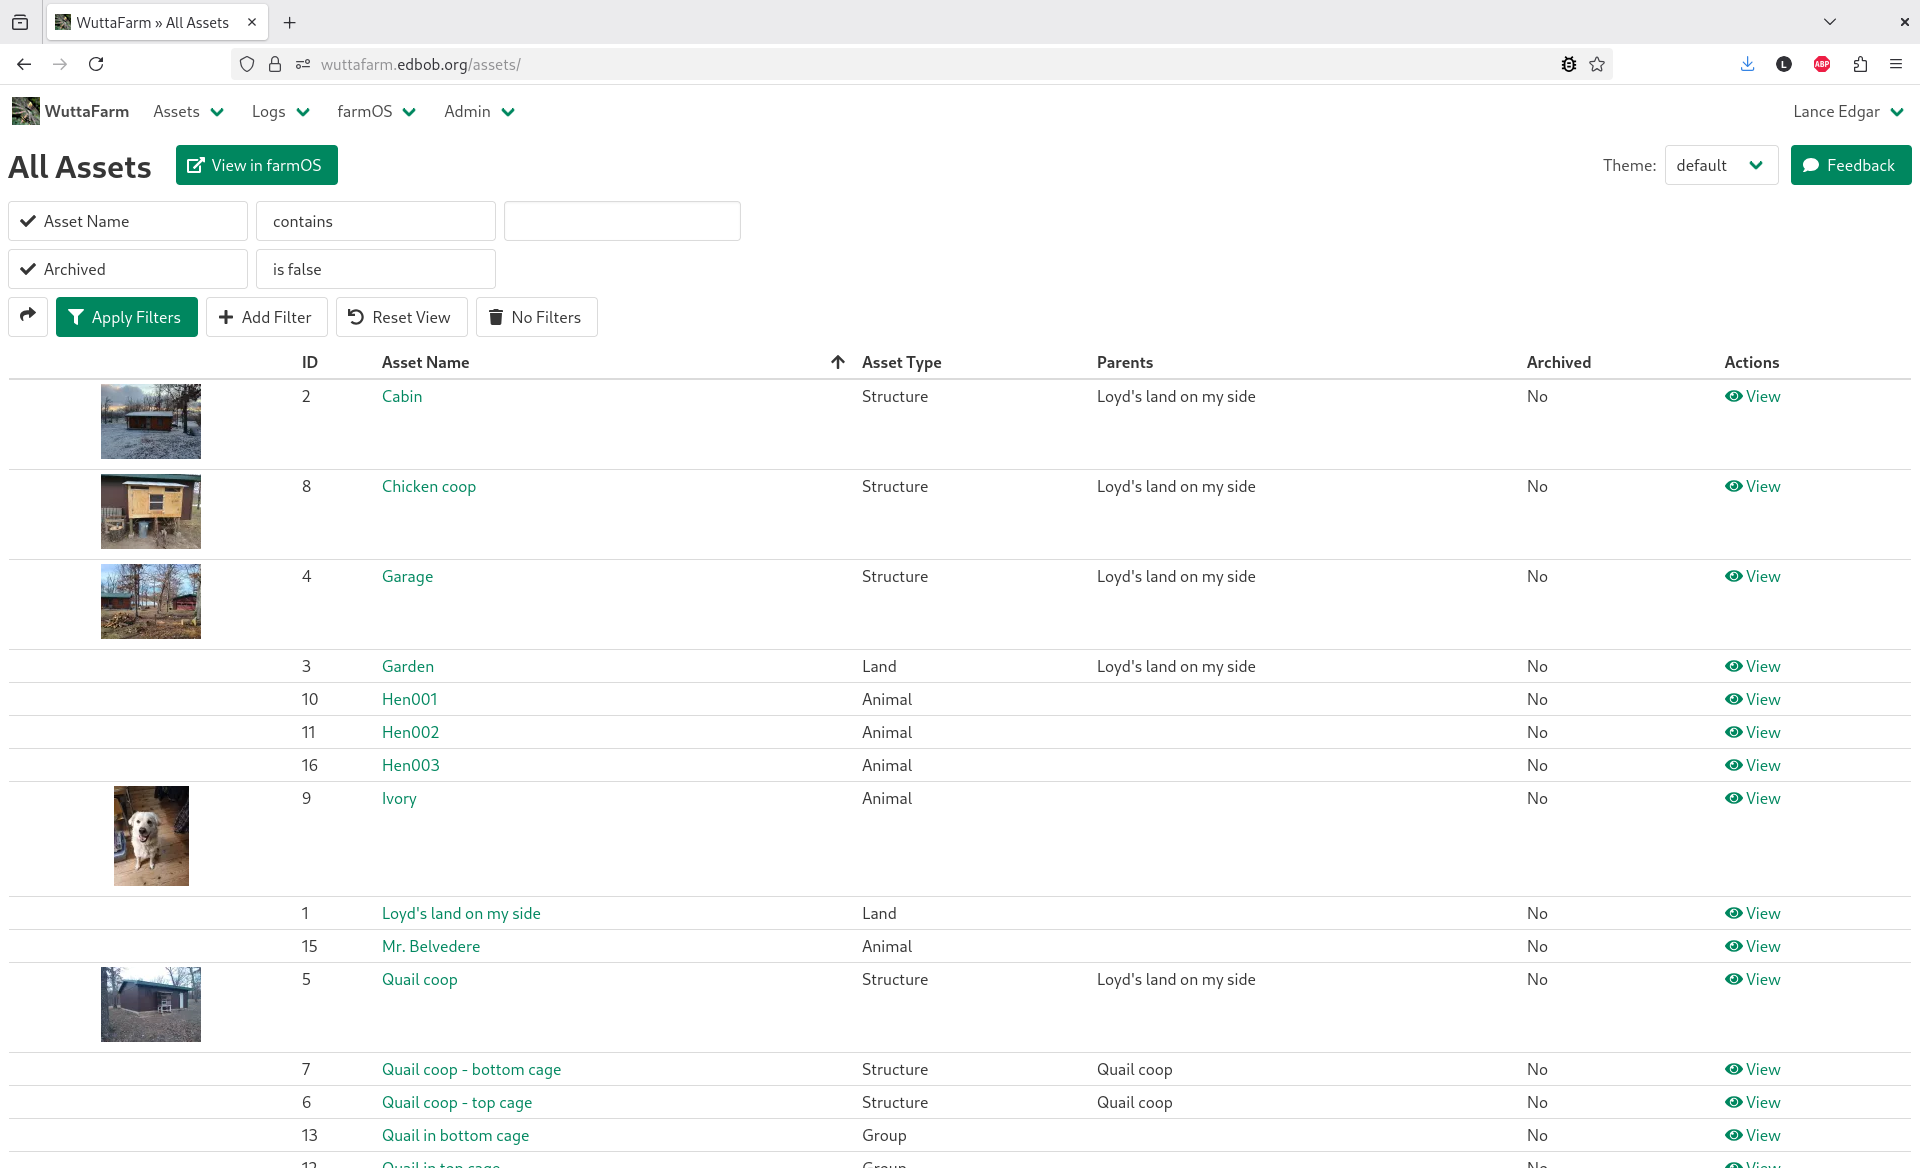Toggle the Asset Name filter checkmark

29,220
